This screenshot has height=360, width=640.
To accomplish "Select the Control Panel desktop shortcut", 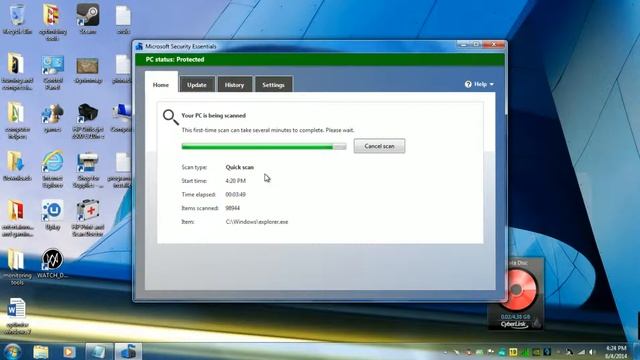I will pyautogui.click(x=53, y=73).
